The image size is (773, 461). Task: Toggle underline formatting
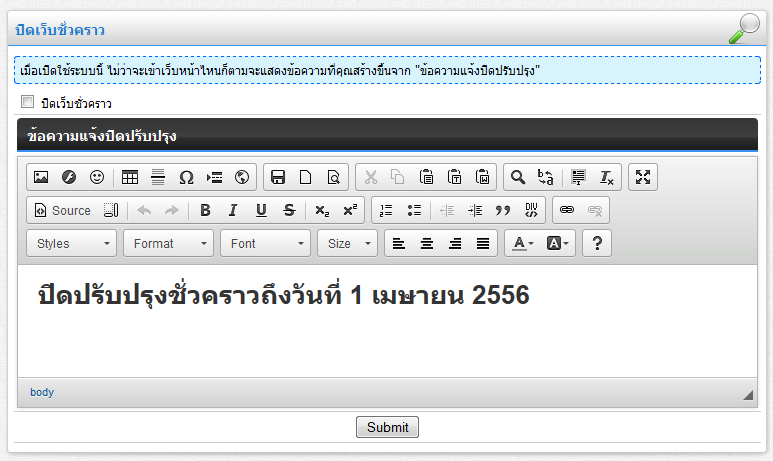click(261, 211)
